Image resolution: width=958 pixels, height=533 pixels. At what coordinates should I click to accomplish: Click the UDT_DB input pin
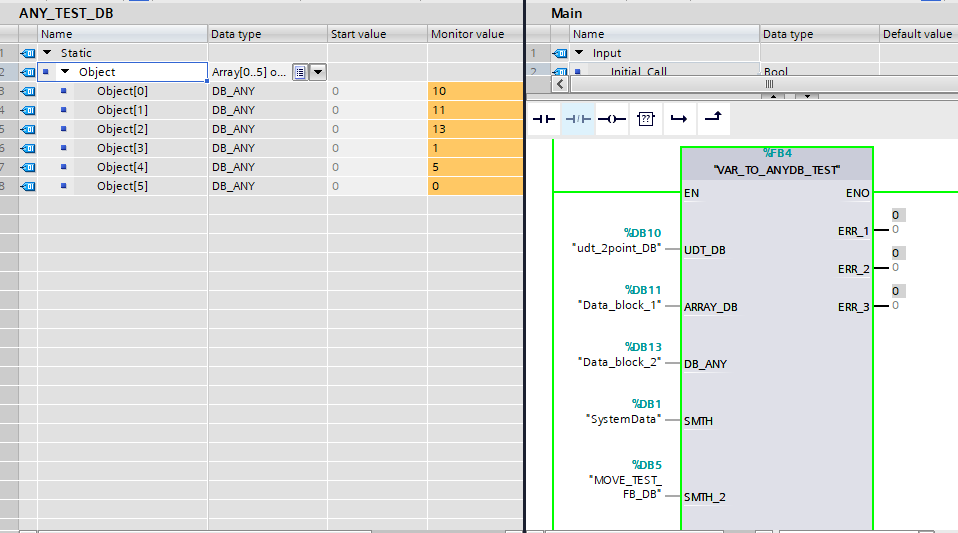[x=704, y=250]
